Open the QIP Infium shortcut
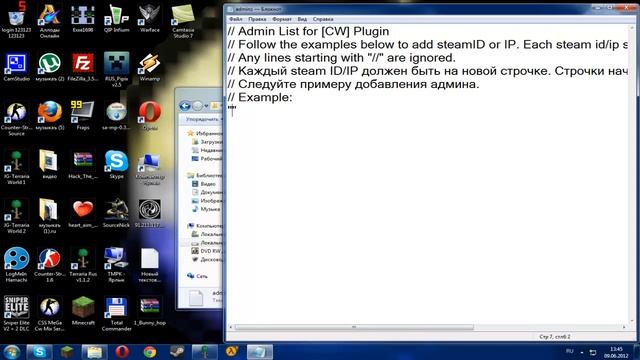This screenshot has width=640, height=360. click(116, 18)
